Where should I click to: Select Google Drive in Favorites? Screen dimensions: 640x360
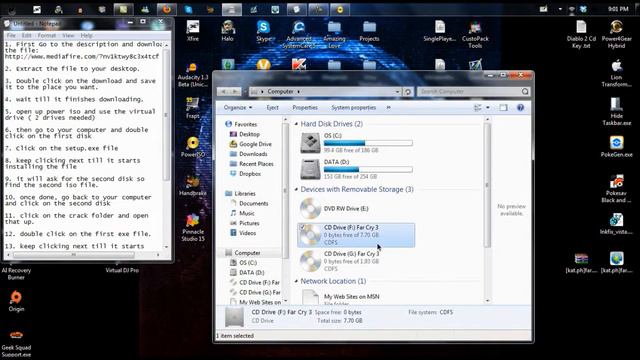(251, 144)
